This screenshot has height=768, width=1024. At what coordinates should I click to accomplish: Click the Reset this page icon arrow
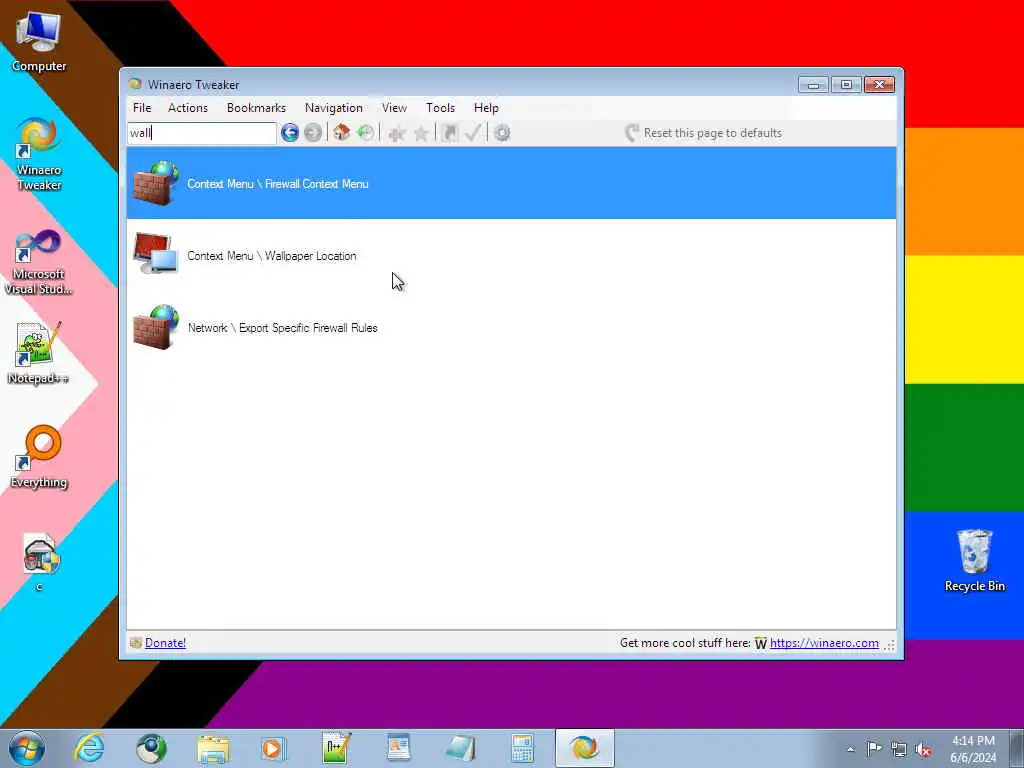(631, 133)
